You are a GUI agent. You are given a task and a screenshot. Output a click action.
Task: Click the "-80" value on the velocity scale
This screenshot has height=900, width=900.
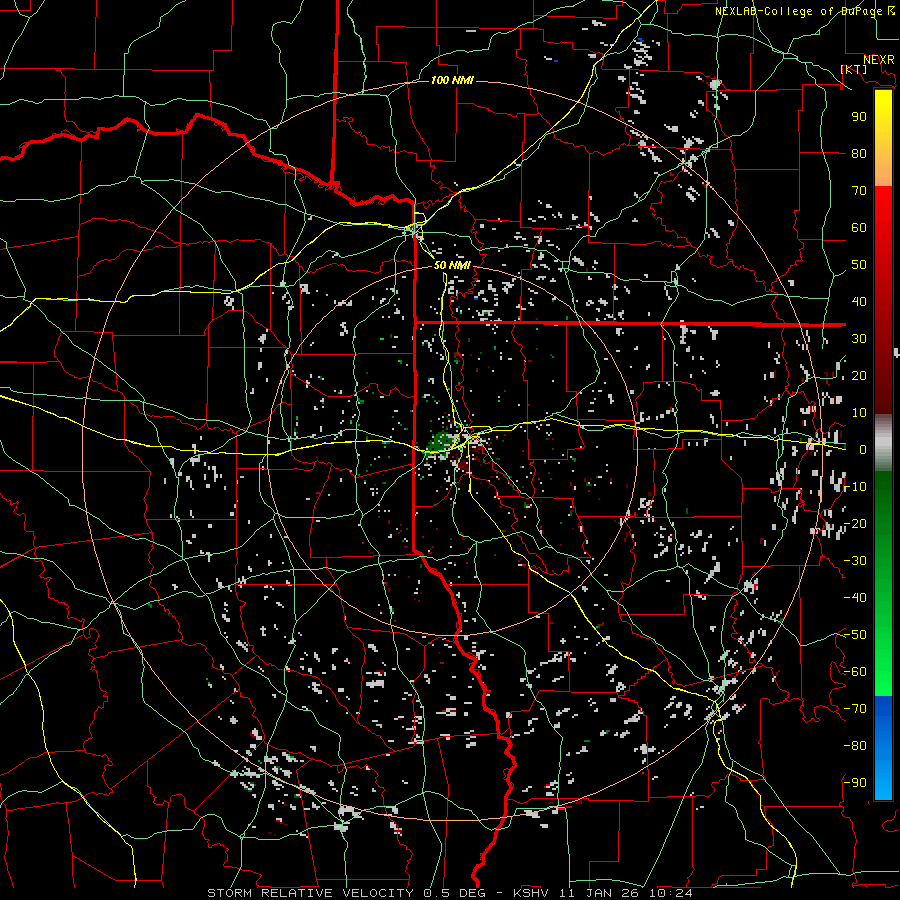[x=855, y=746]
